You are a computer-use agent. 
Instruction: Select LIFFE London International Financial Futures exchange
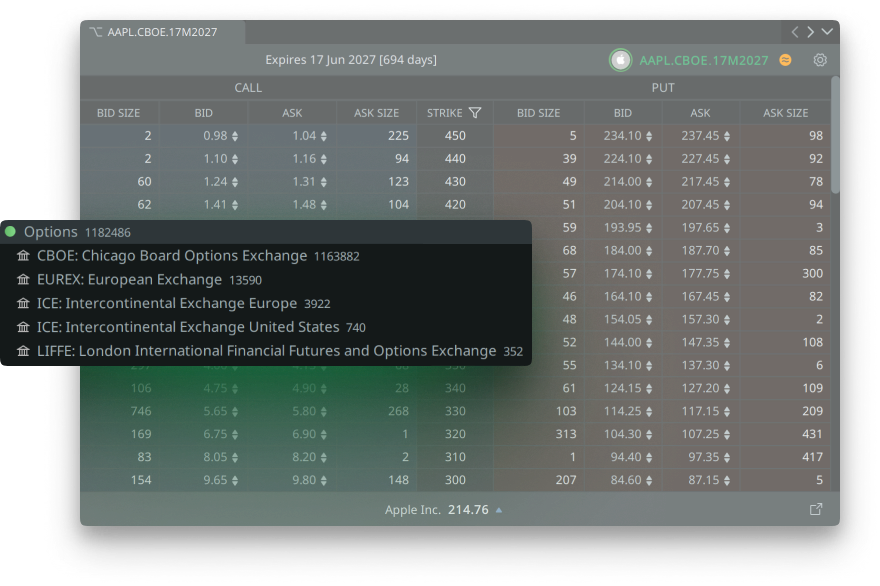pos(266,351)
